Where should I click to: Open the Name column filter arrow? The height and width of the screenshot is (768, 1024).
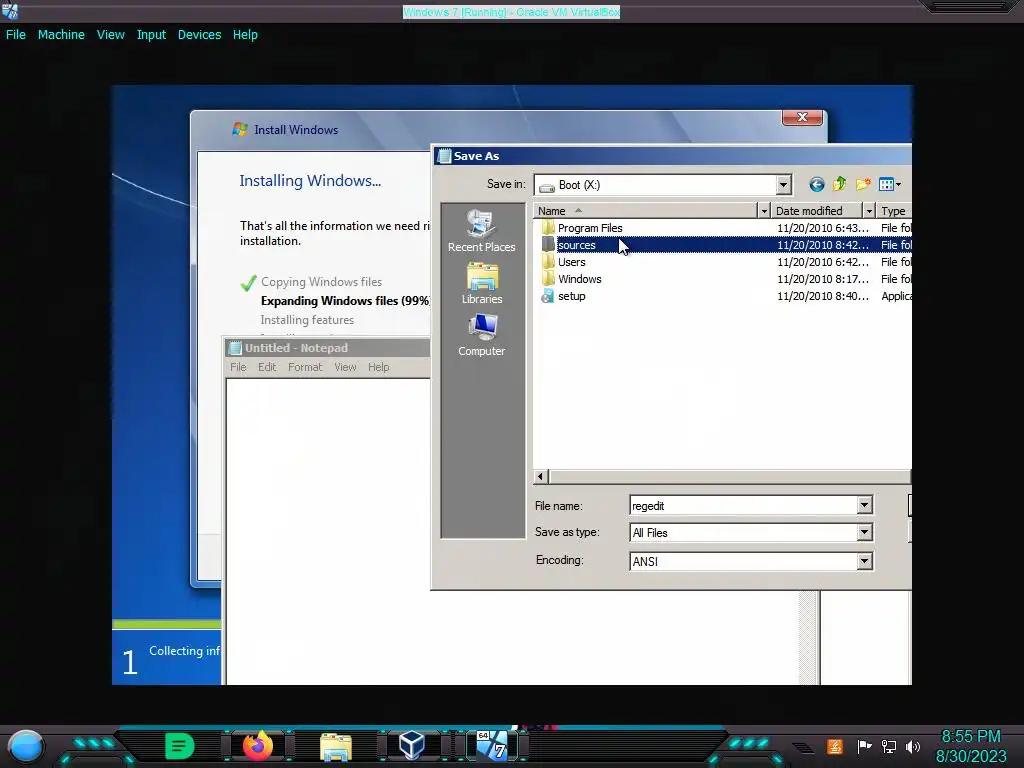(x=763, y=211)
